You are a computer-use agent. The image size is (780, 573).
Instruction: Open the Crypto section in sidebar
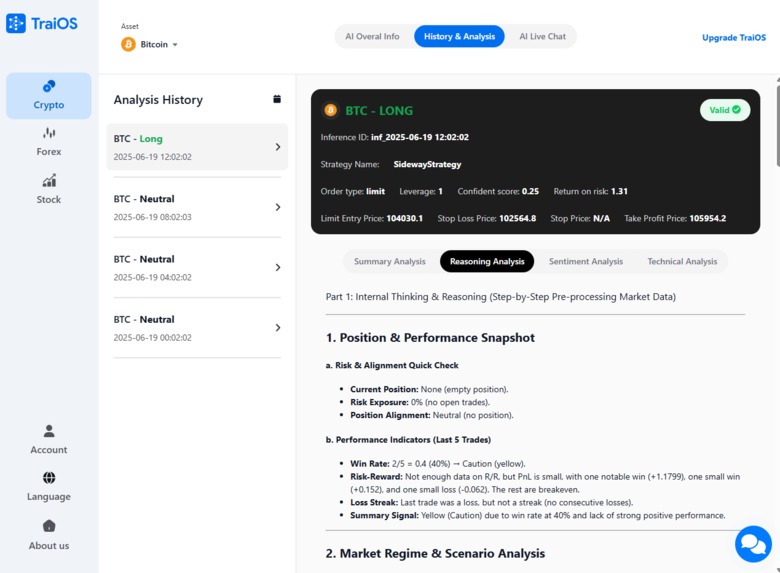coord(49,96)
